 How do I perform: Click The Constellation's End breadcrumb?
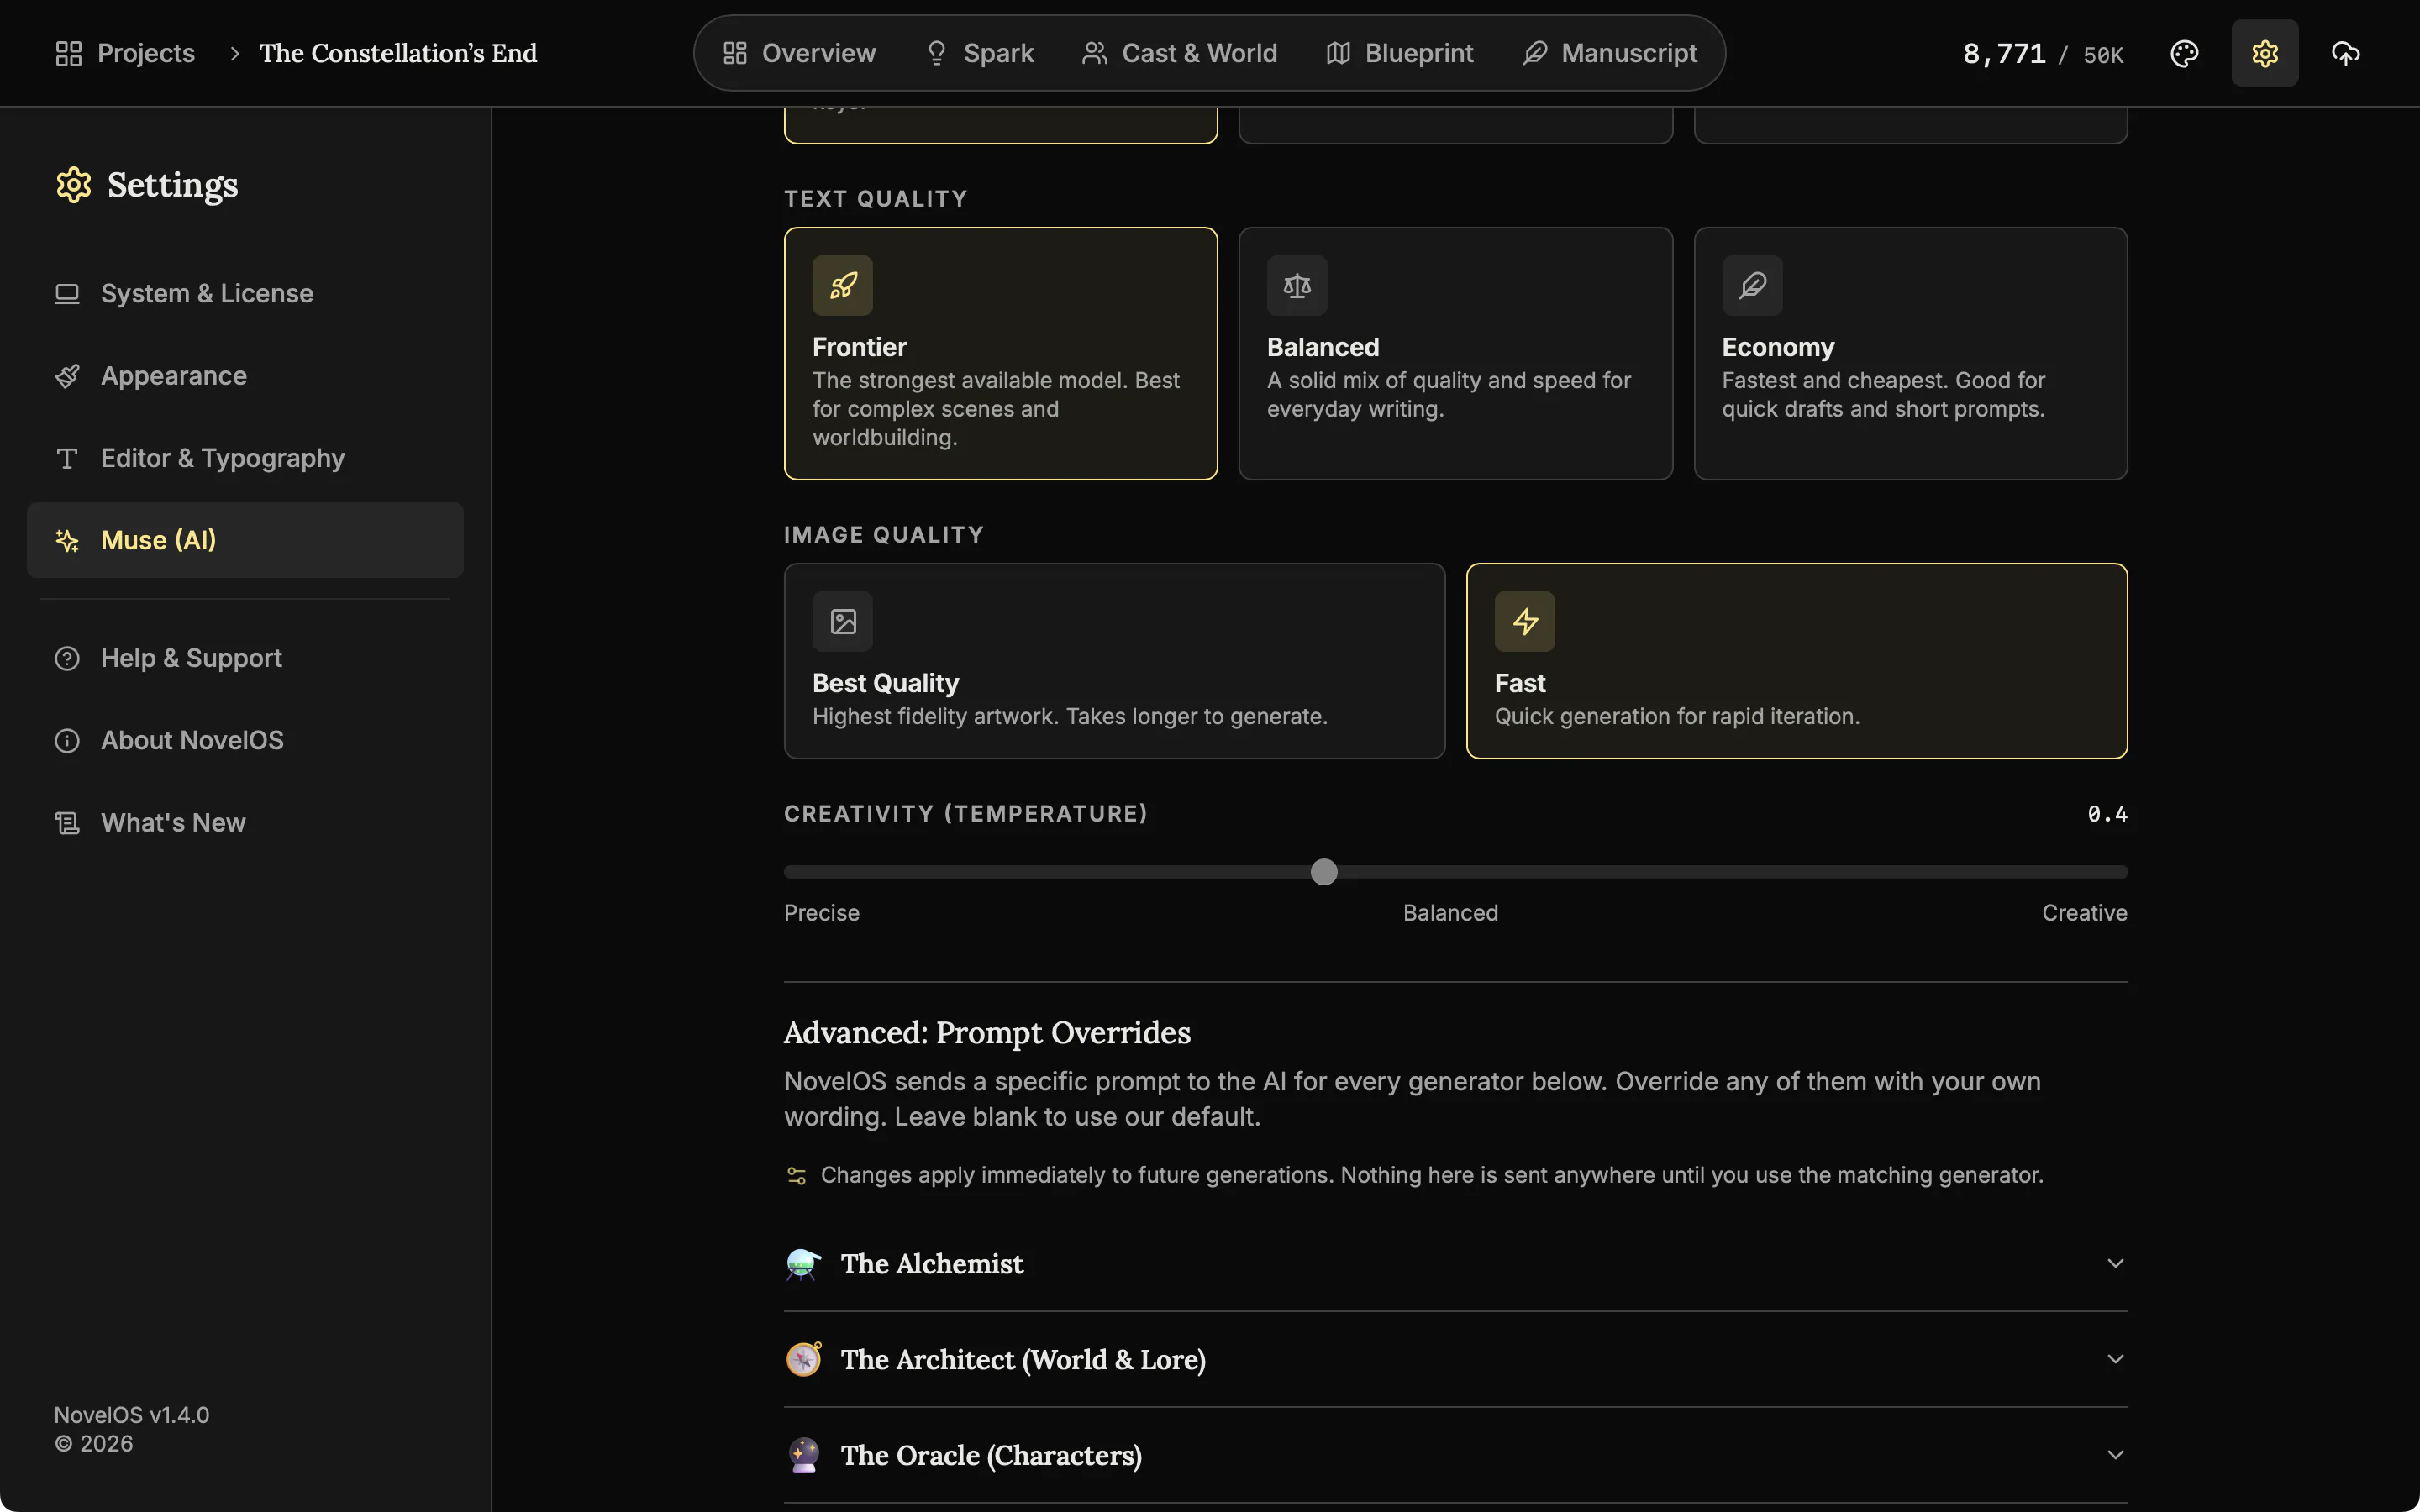398,53
